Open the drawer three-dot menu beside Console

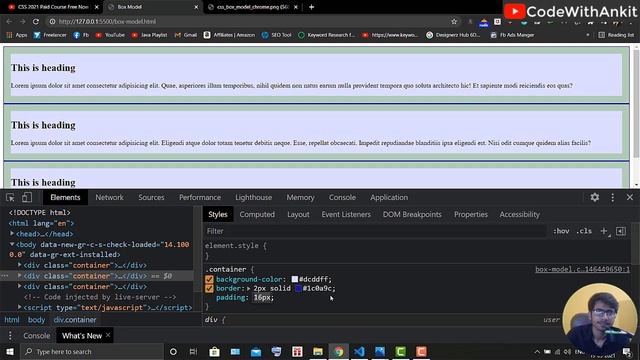pos(10,336)
